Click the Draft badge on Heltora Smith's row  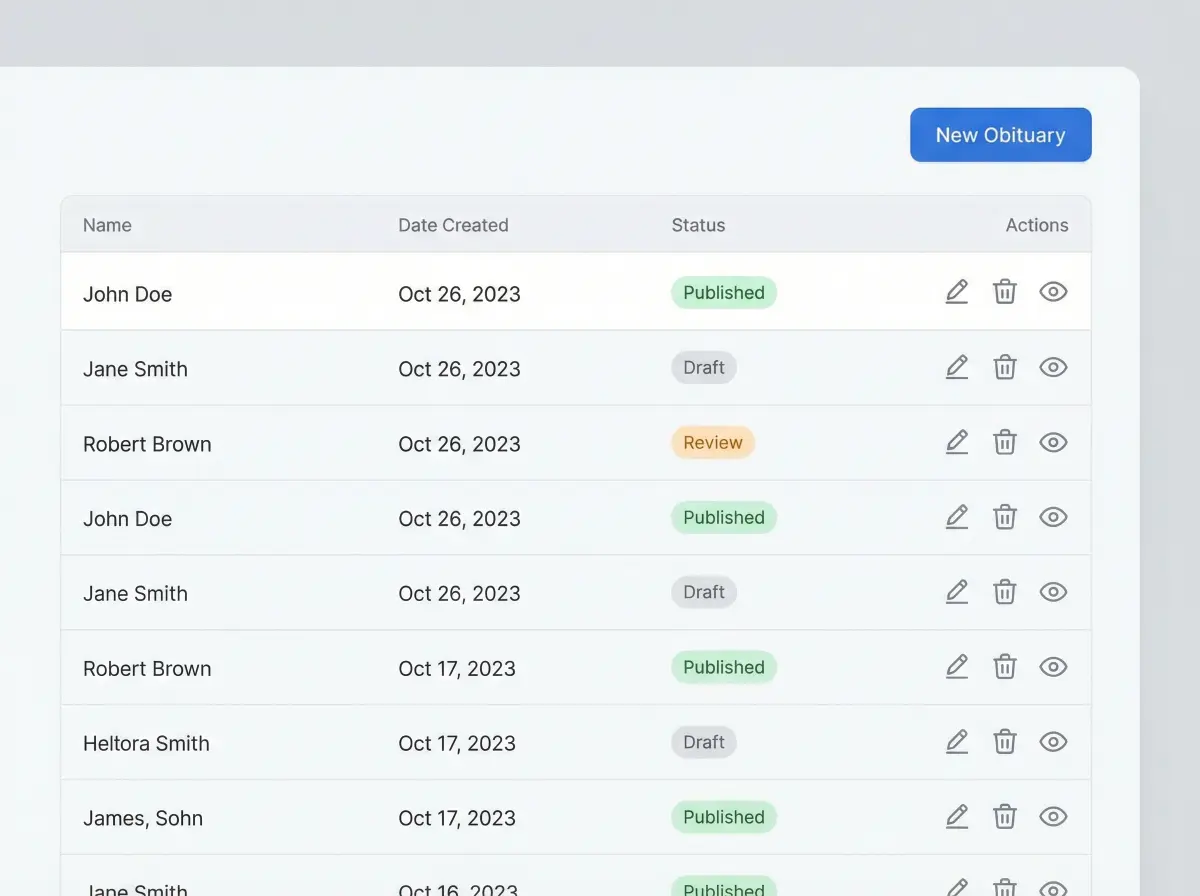pyautogui.click(x=703, y=742)
